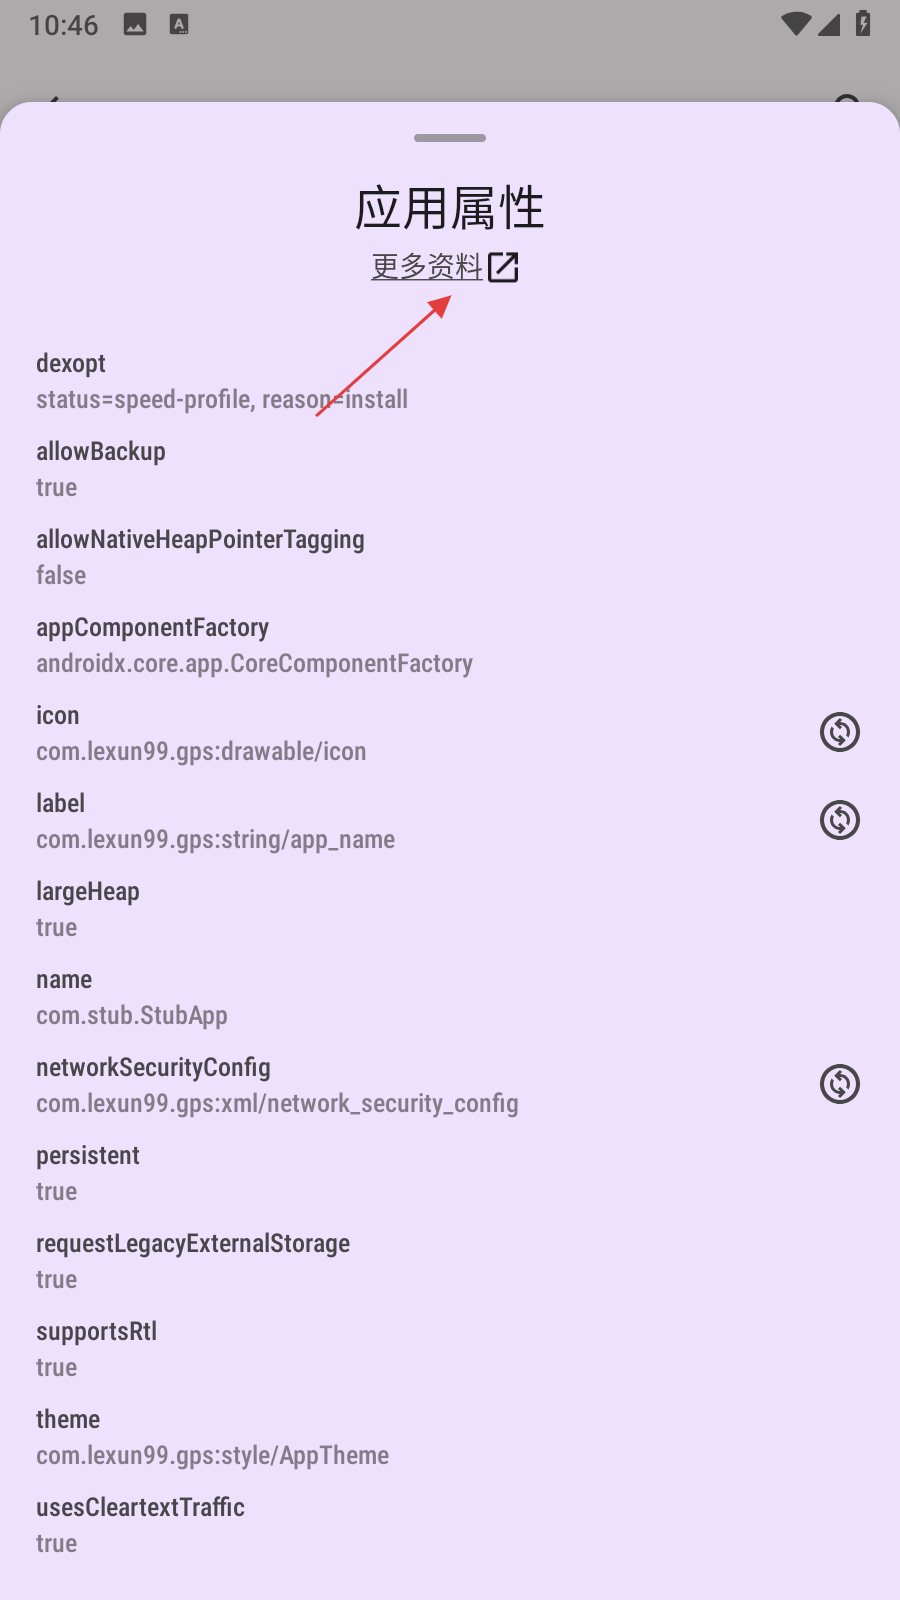The width and height of the screenshot is (900, 1600).
Task: Click the largeHeap property entry
Action: pos(88,909)
